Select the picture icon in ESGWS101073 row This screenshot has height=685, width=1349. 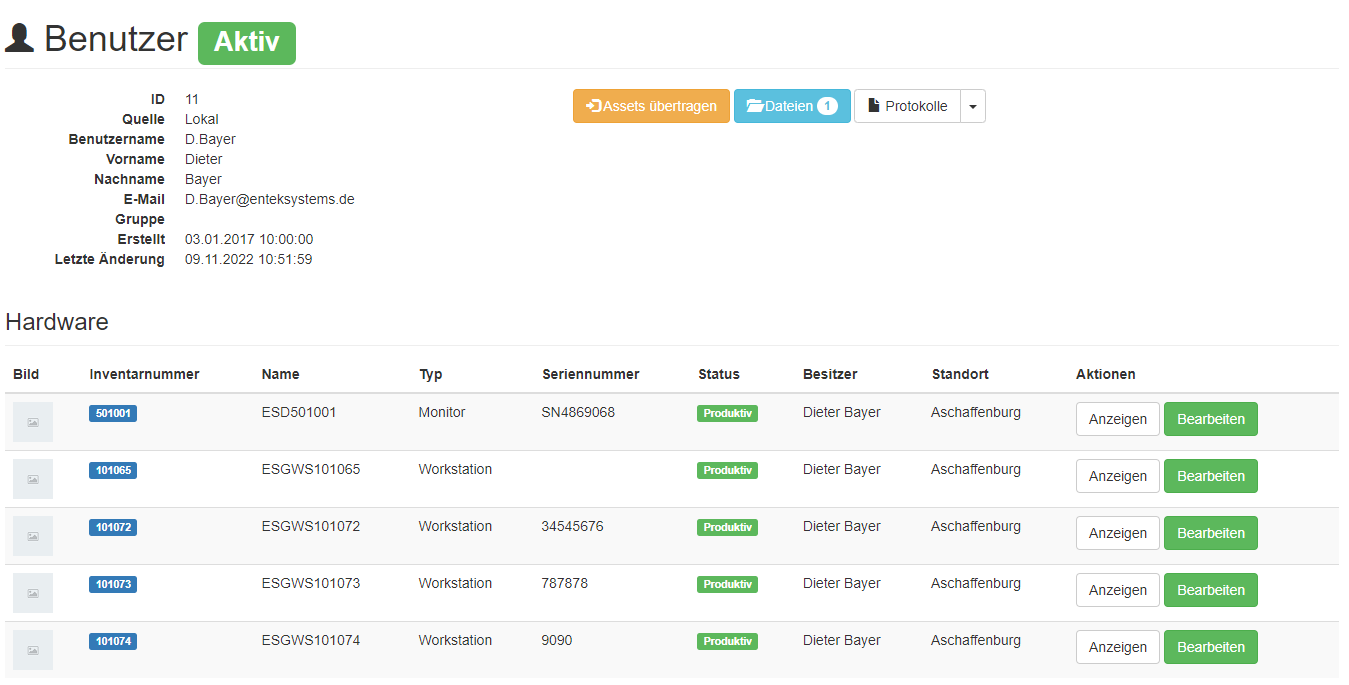33,593
